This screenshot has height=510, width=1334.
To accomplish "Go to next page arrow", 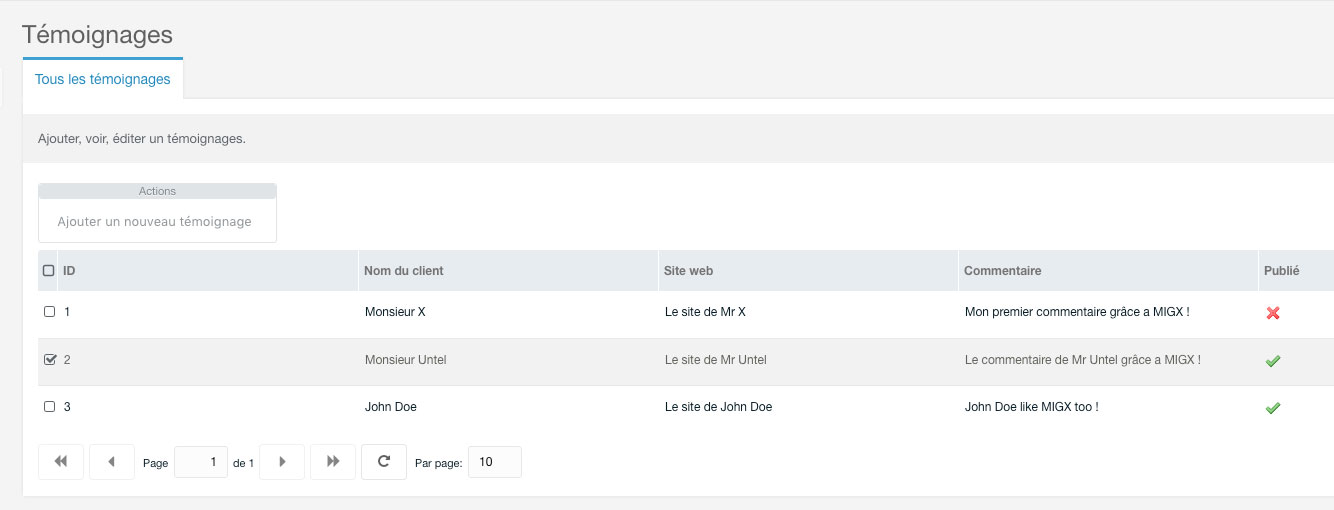I will tap(282, 462).
